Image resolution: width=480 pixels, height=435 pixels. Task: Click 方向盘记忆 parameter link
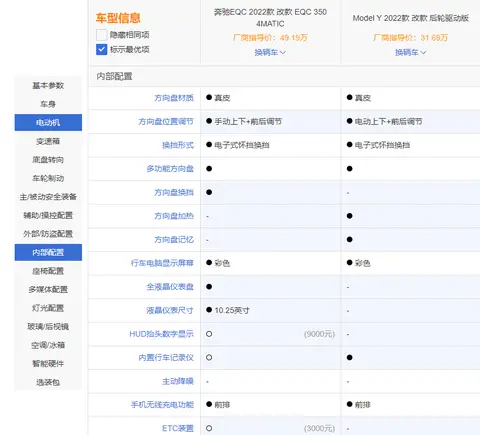point(174,239)
